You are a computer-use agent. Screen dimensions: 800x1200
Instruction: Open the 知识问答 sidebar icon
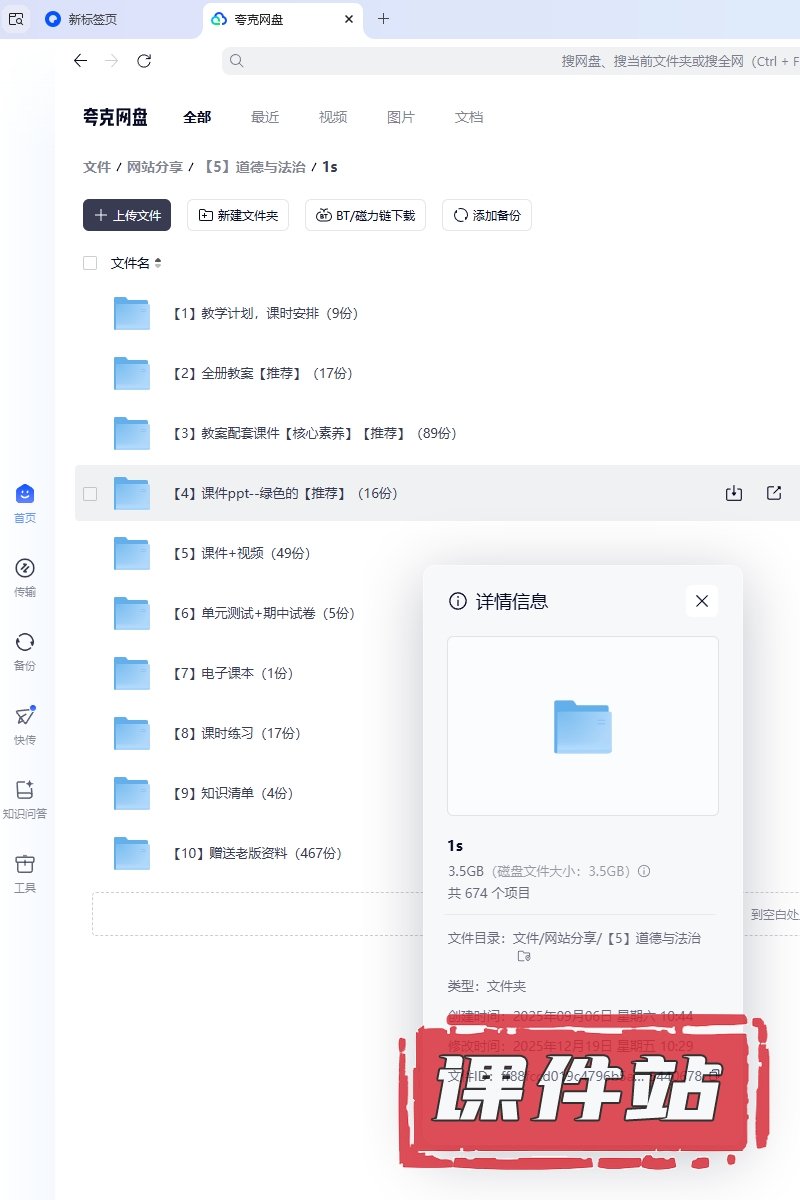25,790
